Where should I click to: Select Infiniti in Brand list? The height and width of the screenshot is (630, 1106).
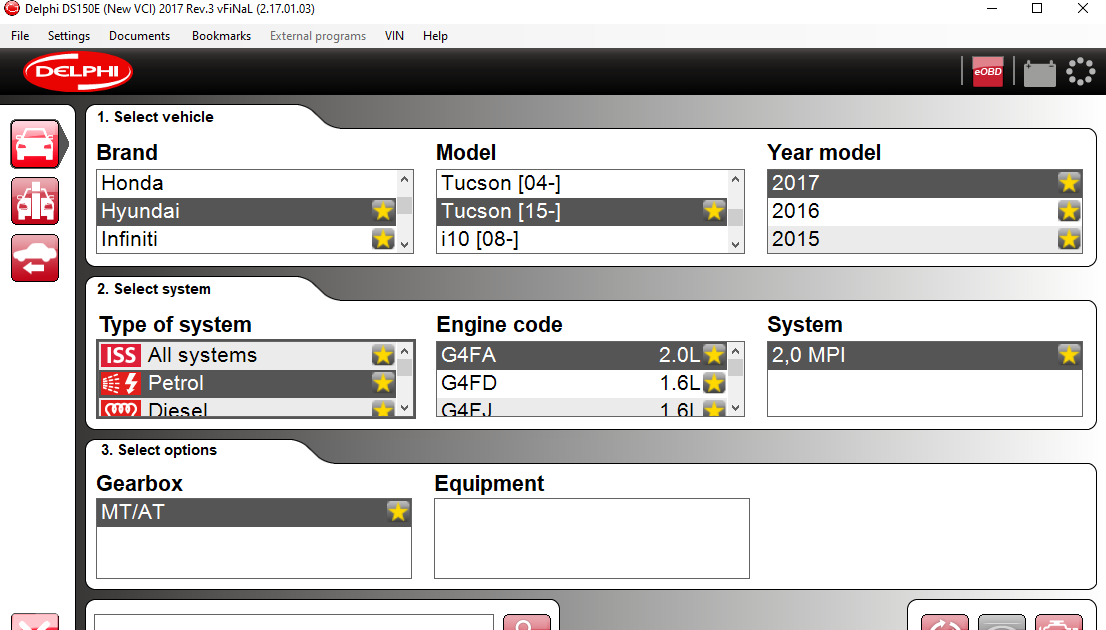(x=246, y=239)
